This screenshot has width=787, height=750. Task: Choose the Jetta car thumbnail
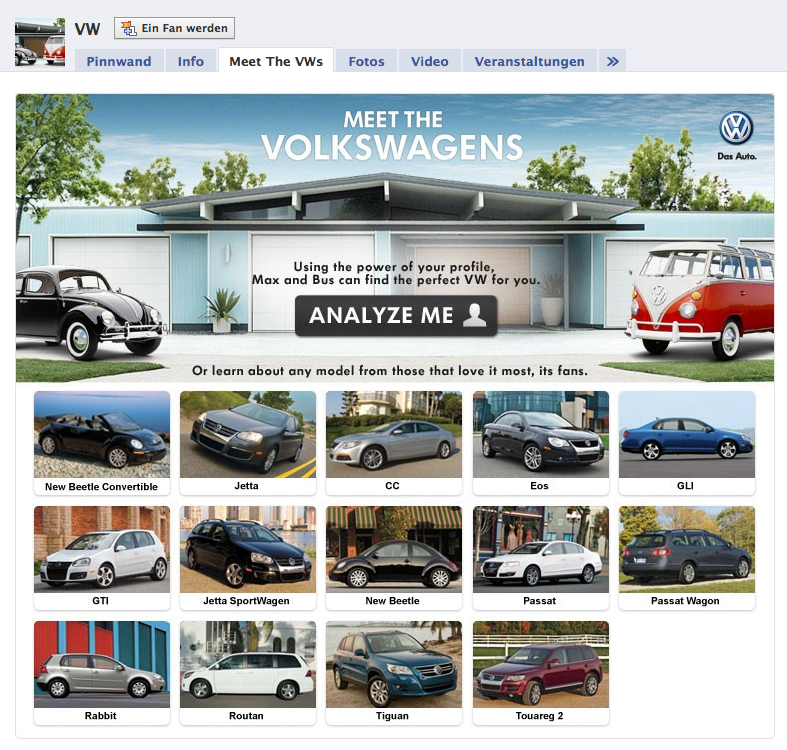[248, 434]
